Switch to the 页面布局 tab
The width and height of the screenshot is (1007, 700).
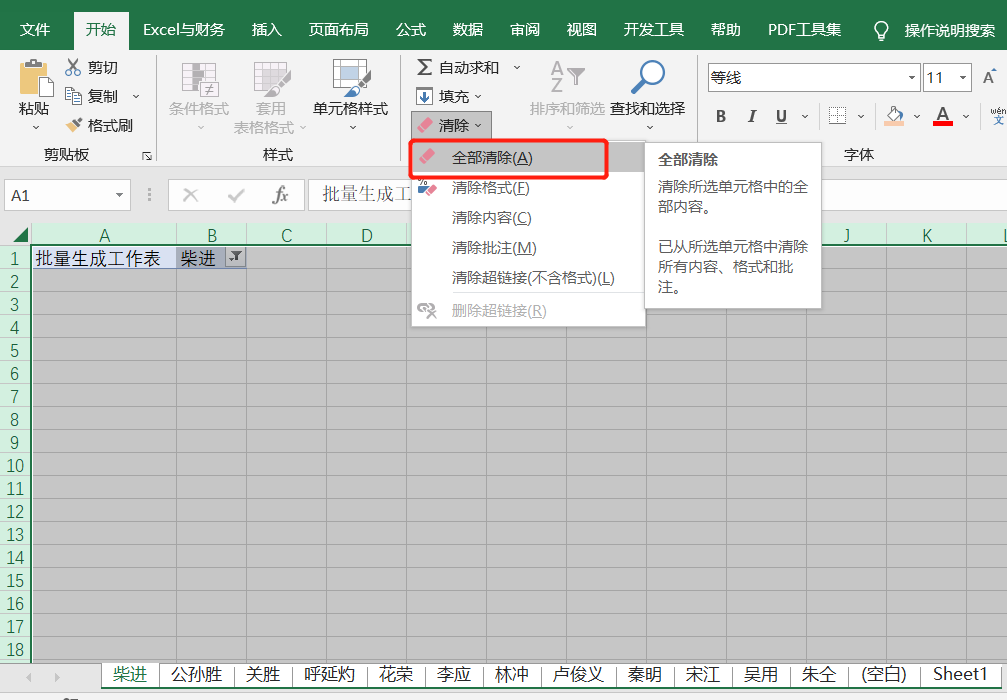point(338,30)
